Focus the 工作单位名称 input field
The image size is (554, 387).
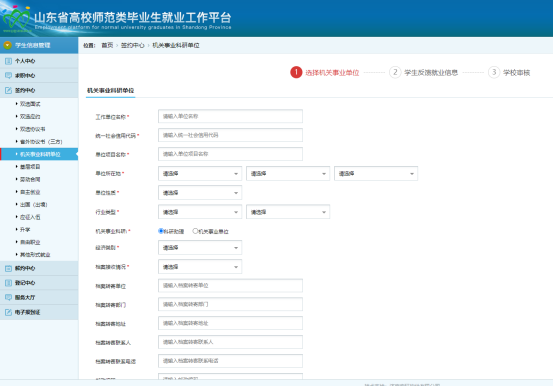[x=230, y=116]
